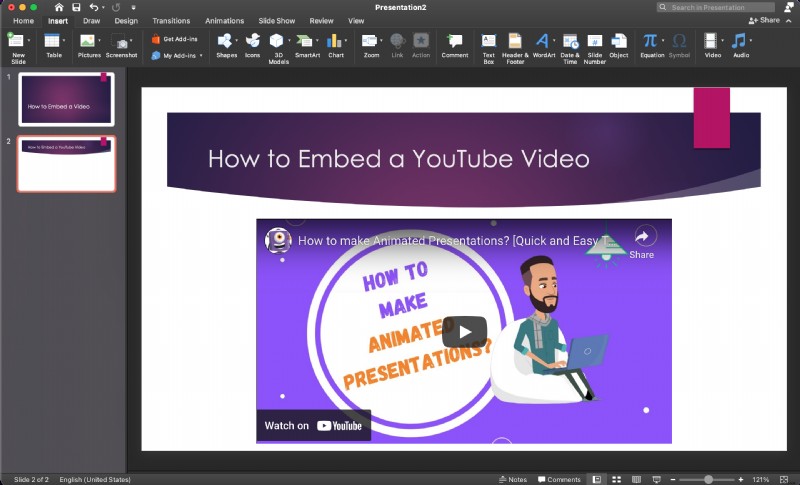The height and width of the screenshot is (485, 800).
Task: Open the Transitions tab
Action: tap(171, 21)
